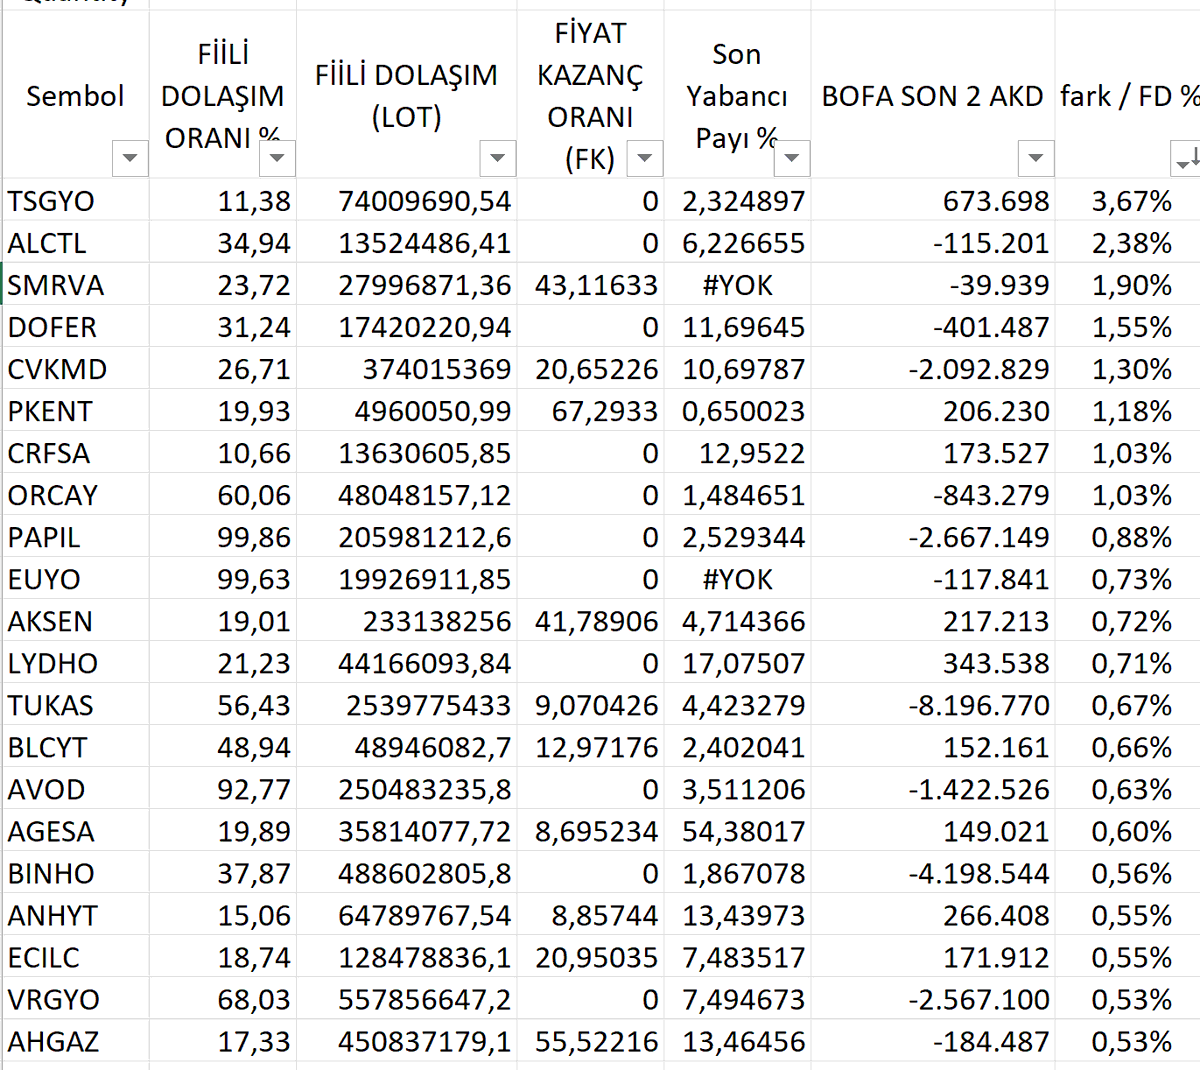The height and width of the screenshot is (1070, 1200).
Task: Select the Sembol header cell
Action: pos(76,95)
